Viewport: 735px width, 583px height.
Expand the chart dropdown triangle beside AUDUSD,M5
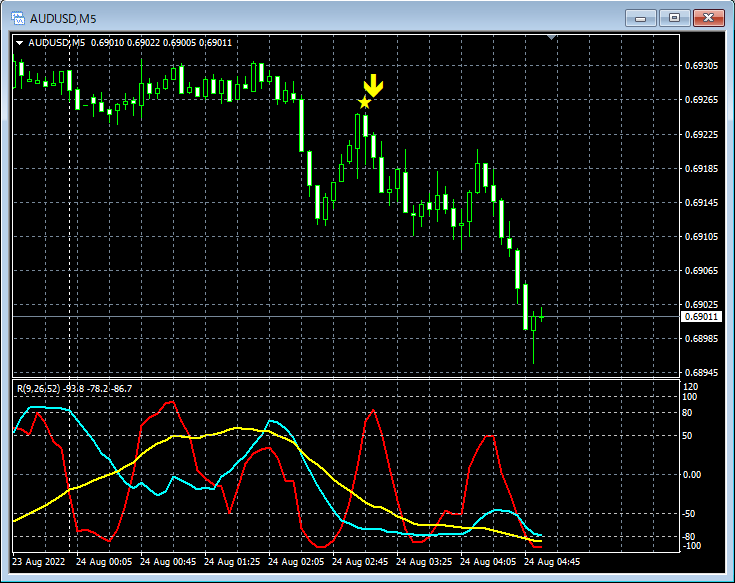point(20,43)
